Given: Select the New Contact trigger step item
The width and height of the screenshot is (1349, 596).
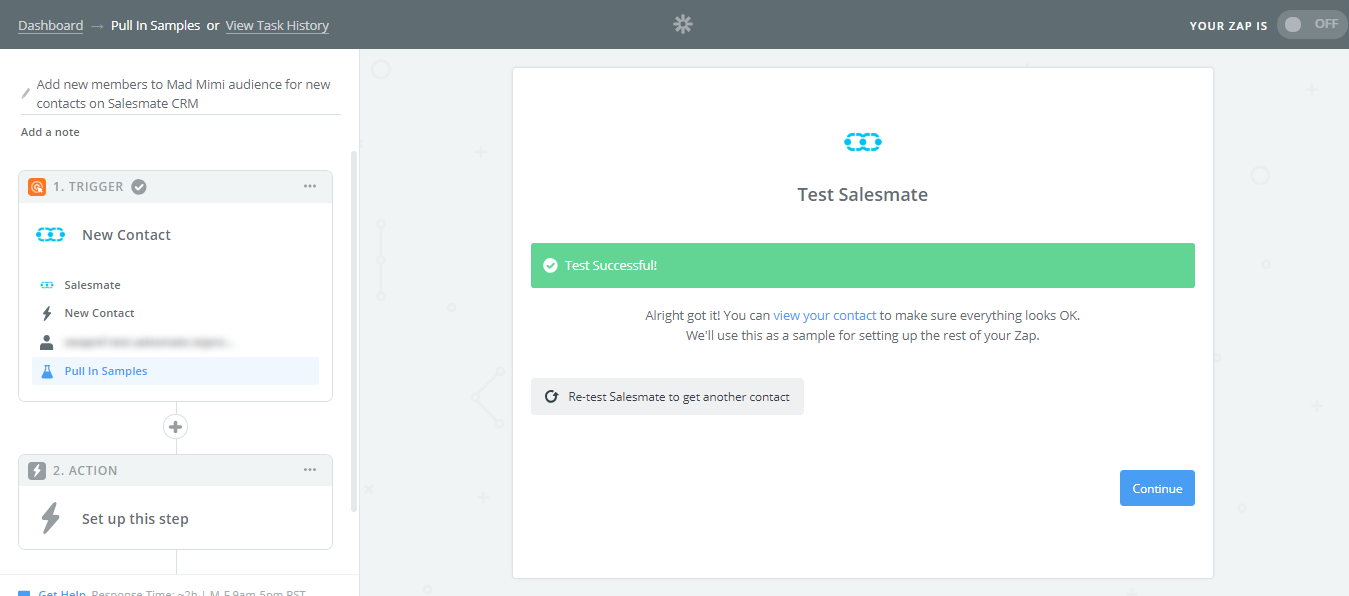Looking at the screenshot, I should 176,313.
